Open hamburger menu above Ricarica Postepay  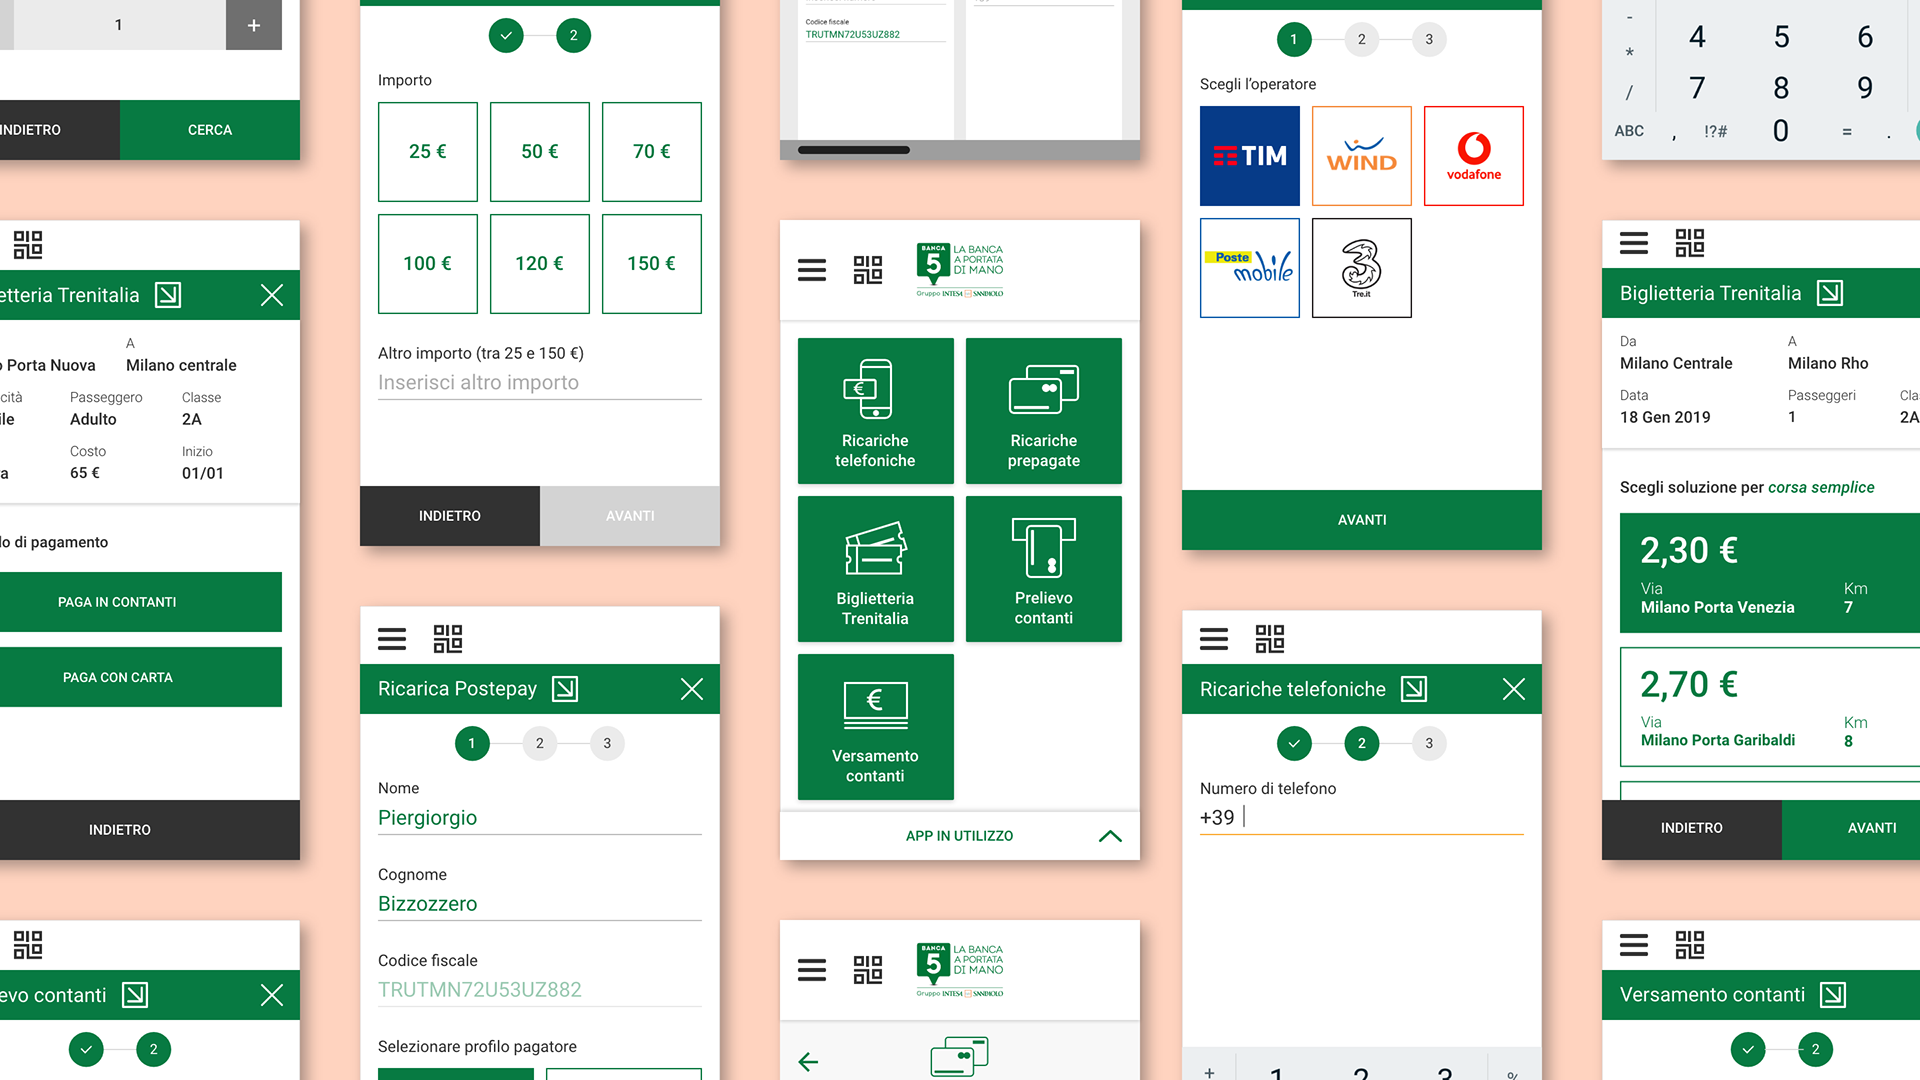[x=392, y=639]
